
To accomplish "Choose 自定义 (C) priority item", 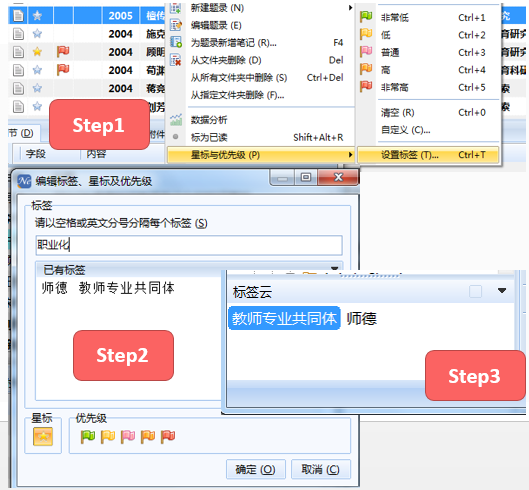I will pyautogui.click(x=428, y=130).
